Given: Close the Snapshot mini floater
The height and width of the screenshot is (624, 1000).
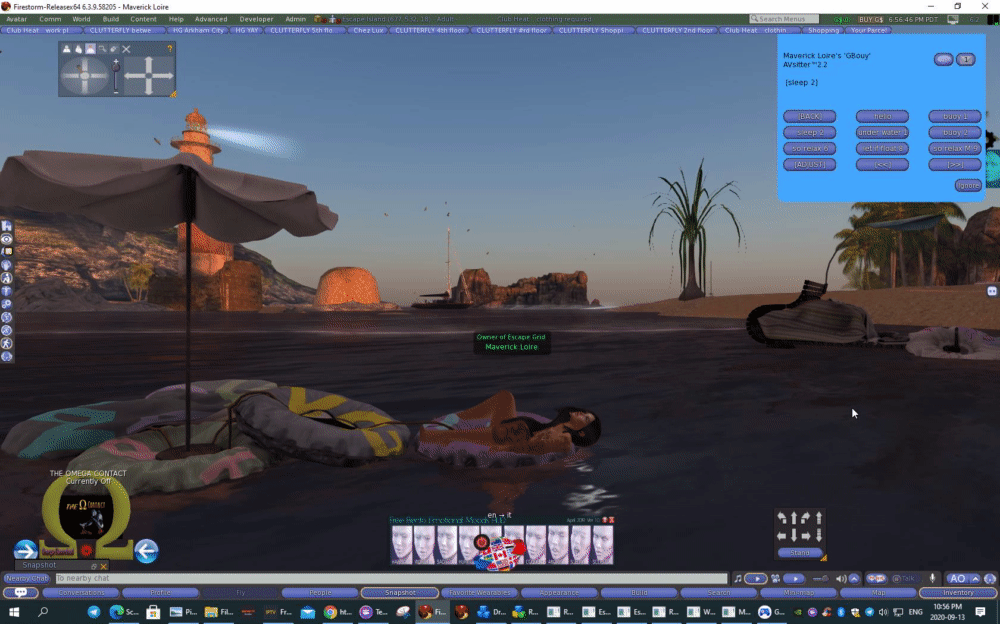Looking at the screenshot, I should point(103,566).
